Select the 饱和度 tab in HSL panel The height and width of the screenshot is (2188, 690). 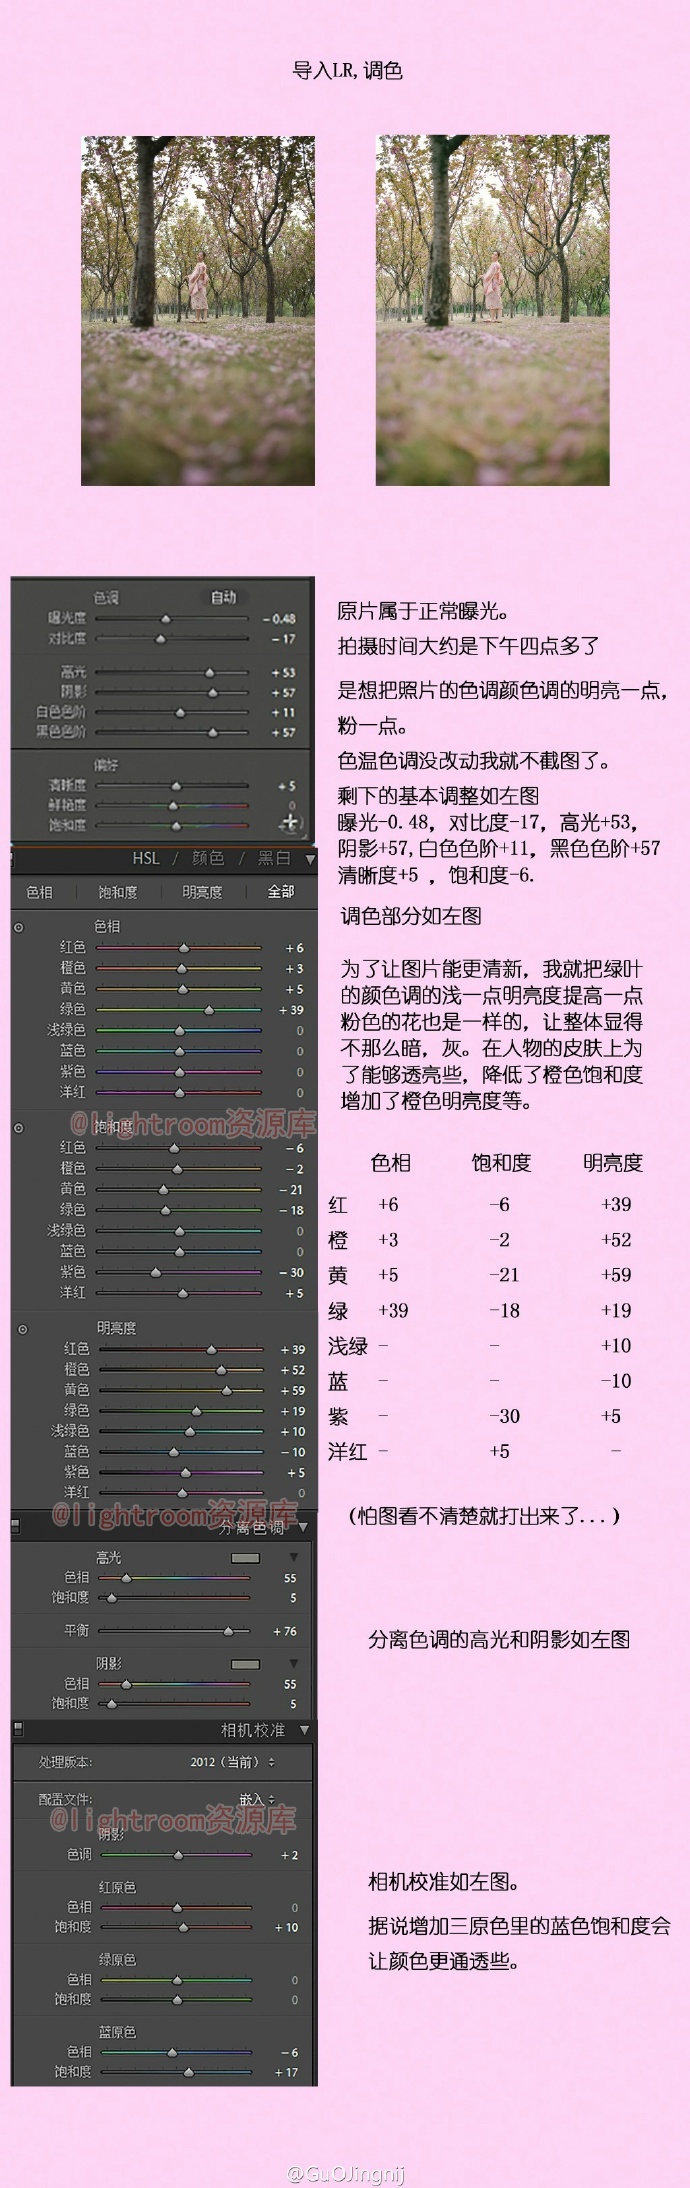(x=118, y=892)
